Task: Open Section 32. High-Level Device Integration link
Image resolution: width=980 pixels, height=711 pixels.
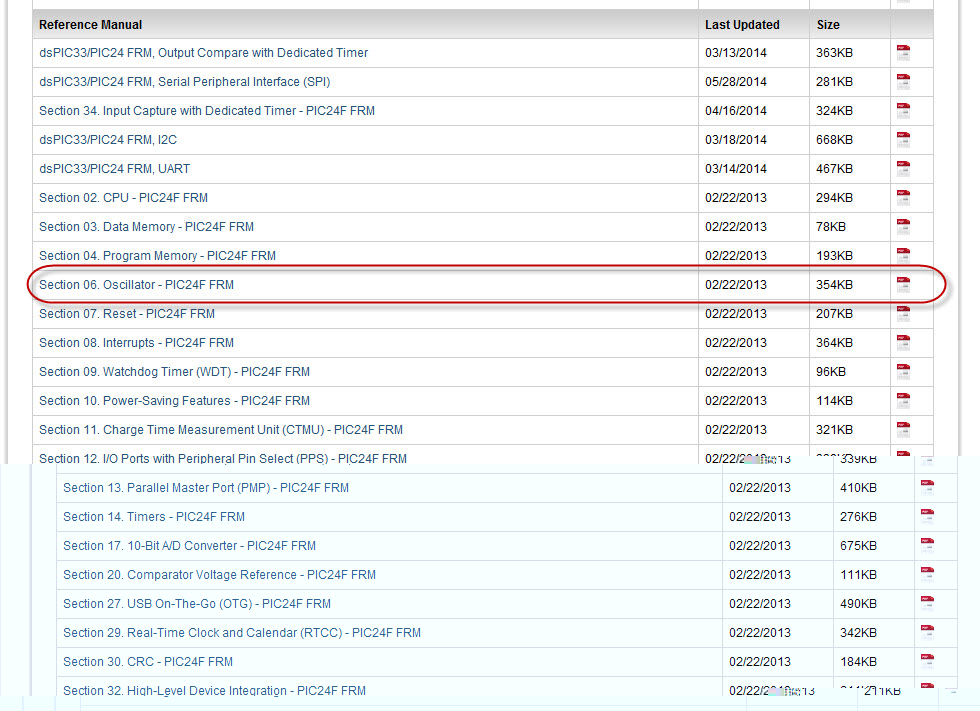Action: [x=214, y=690]
